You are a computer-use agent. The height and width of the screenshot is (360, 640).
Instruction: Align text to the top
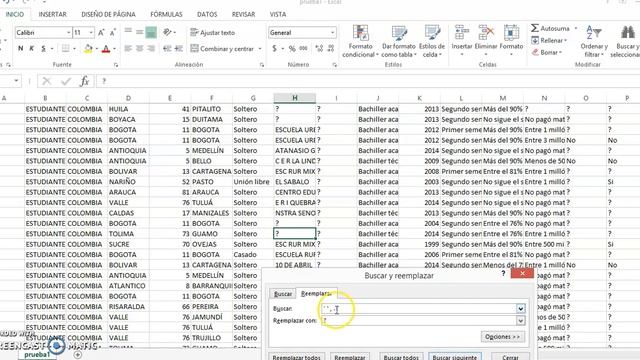tap(128, 32)
